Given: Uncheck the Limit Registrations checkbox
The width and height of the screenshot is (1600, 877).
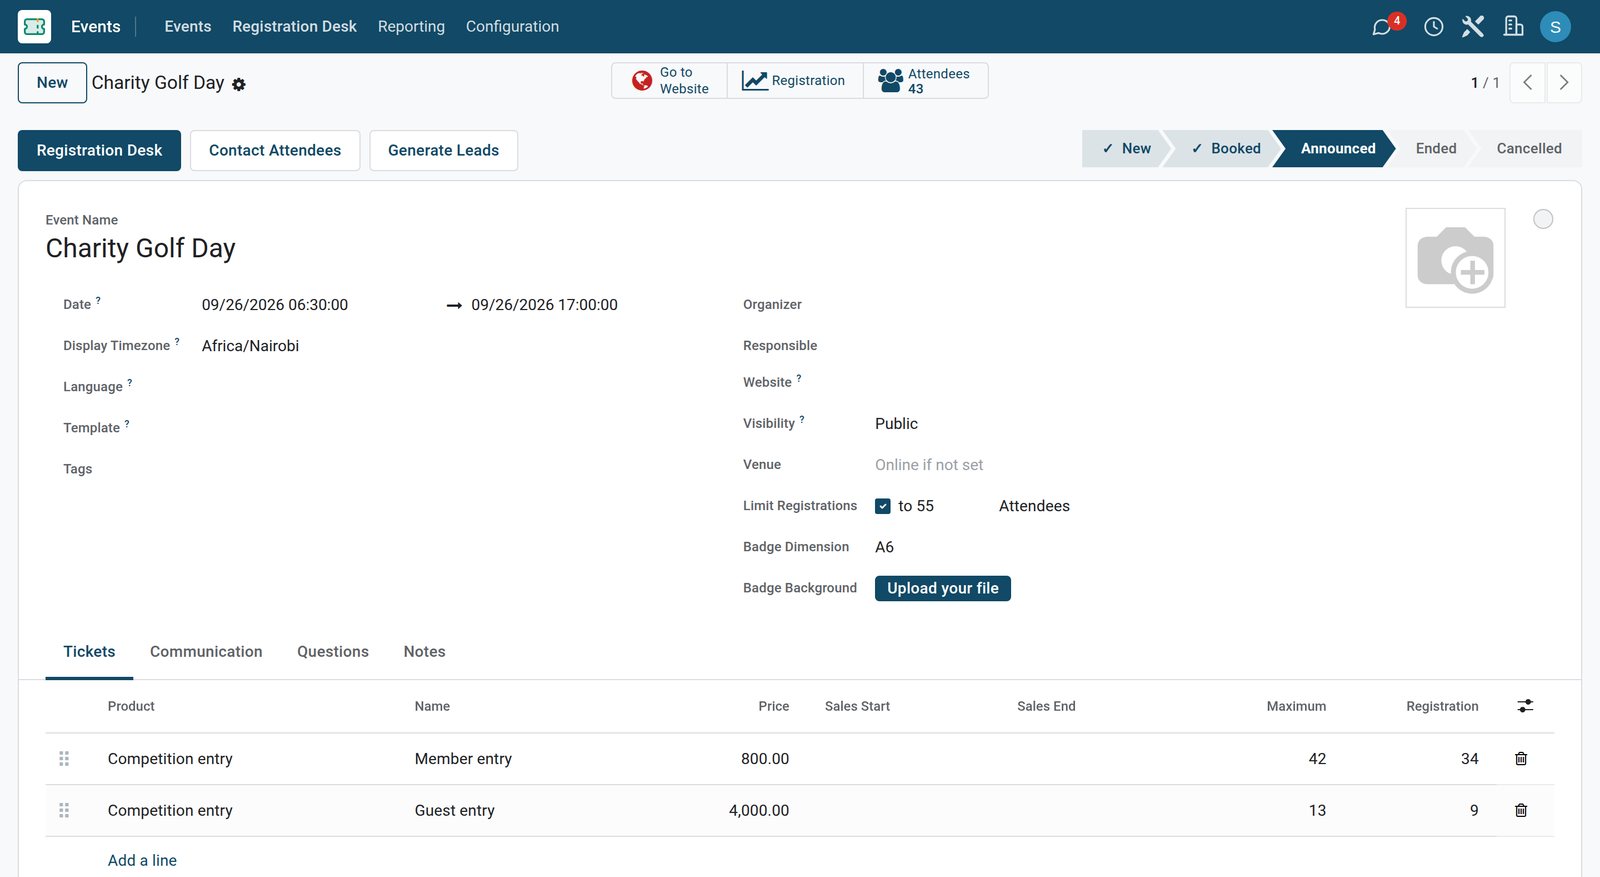Looking at the screenshot, I should (x=883, y=506).
